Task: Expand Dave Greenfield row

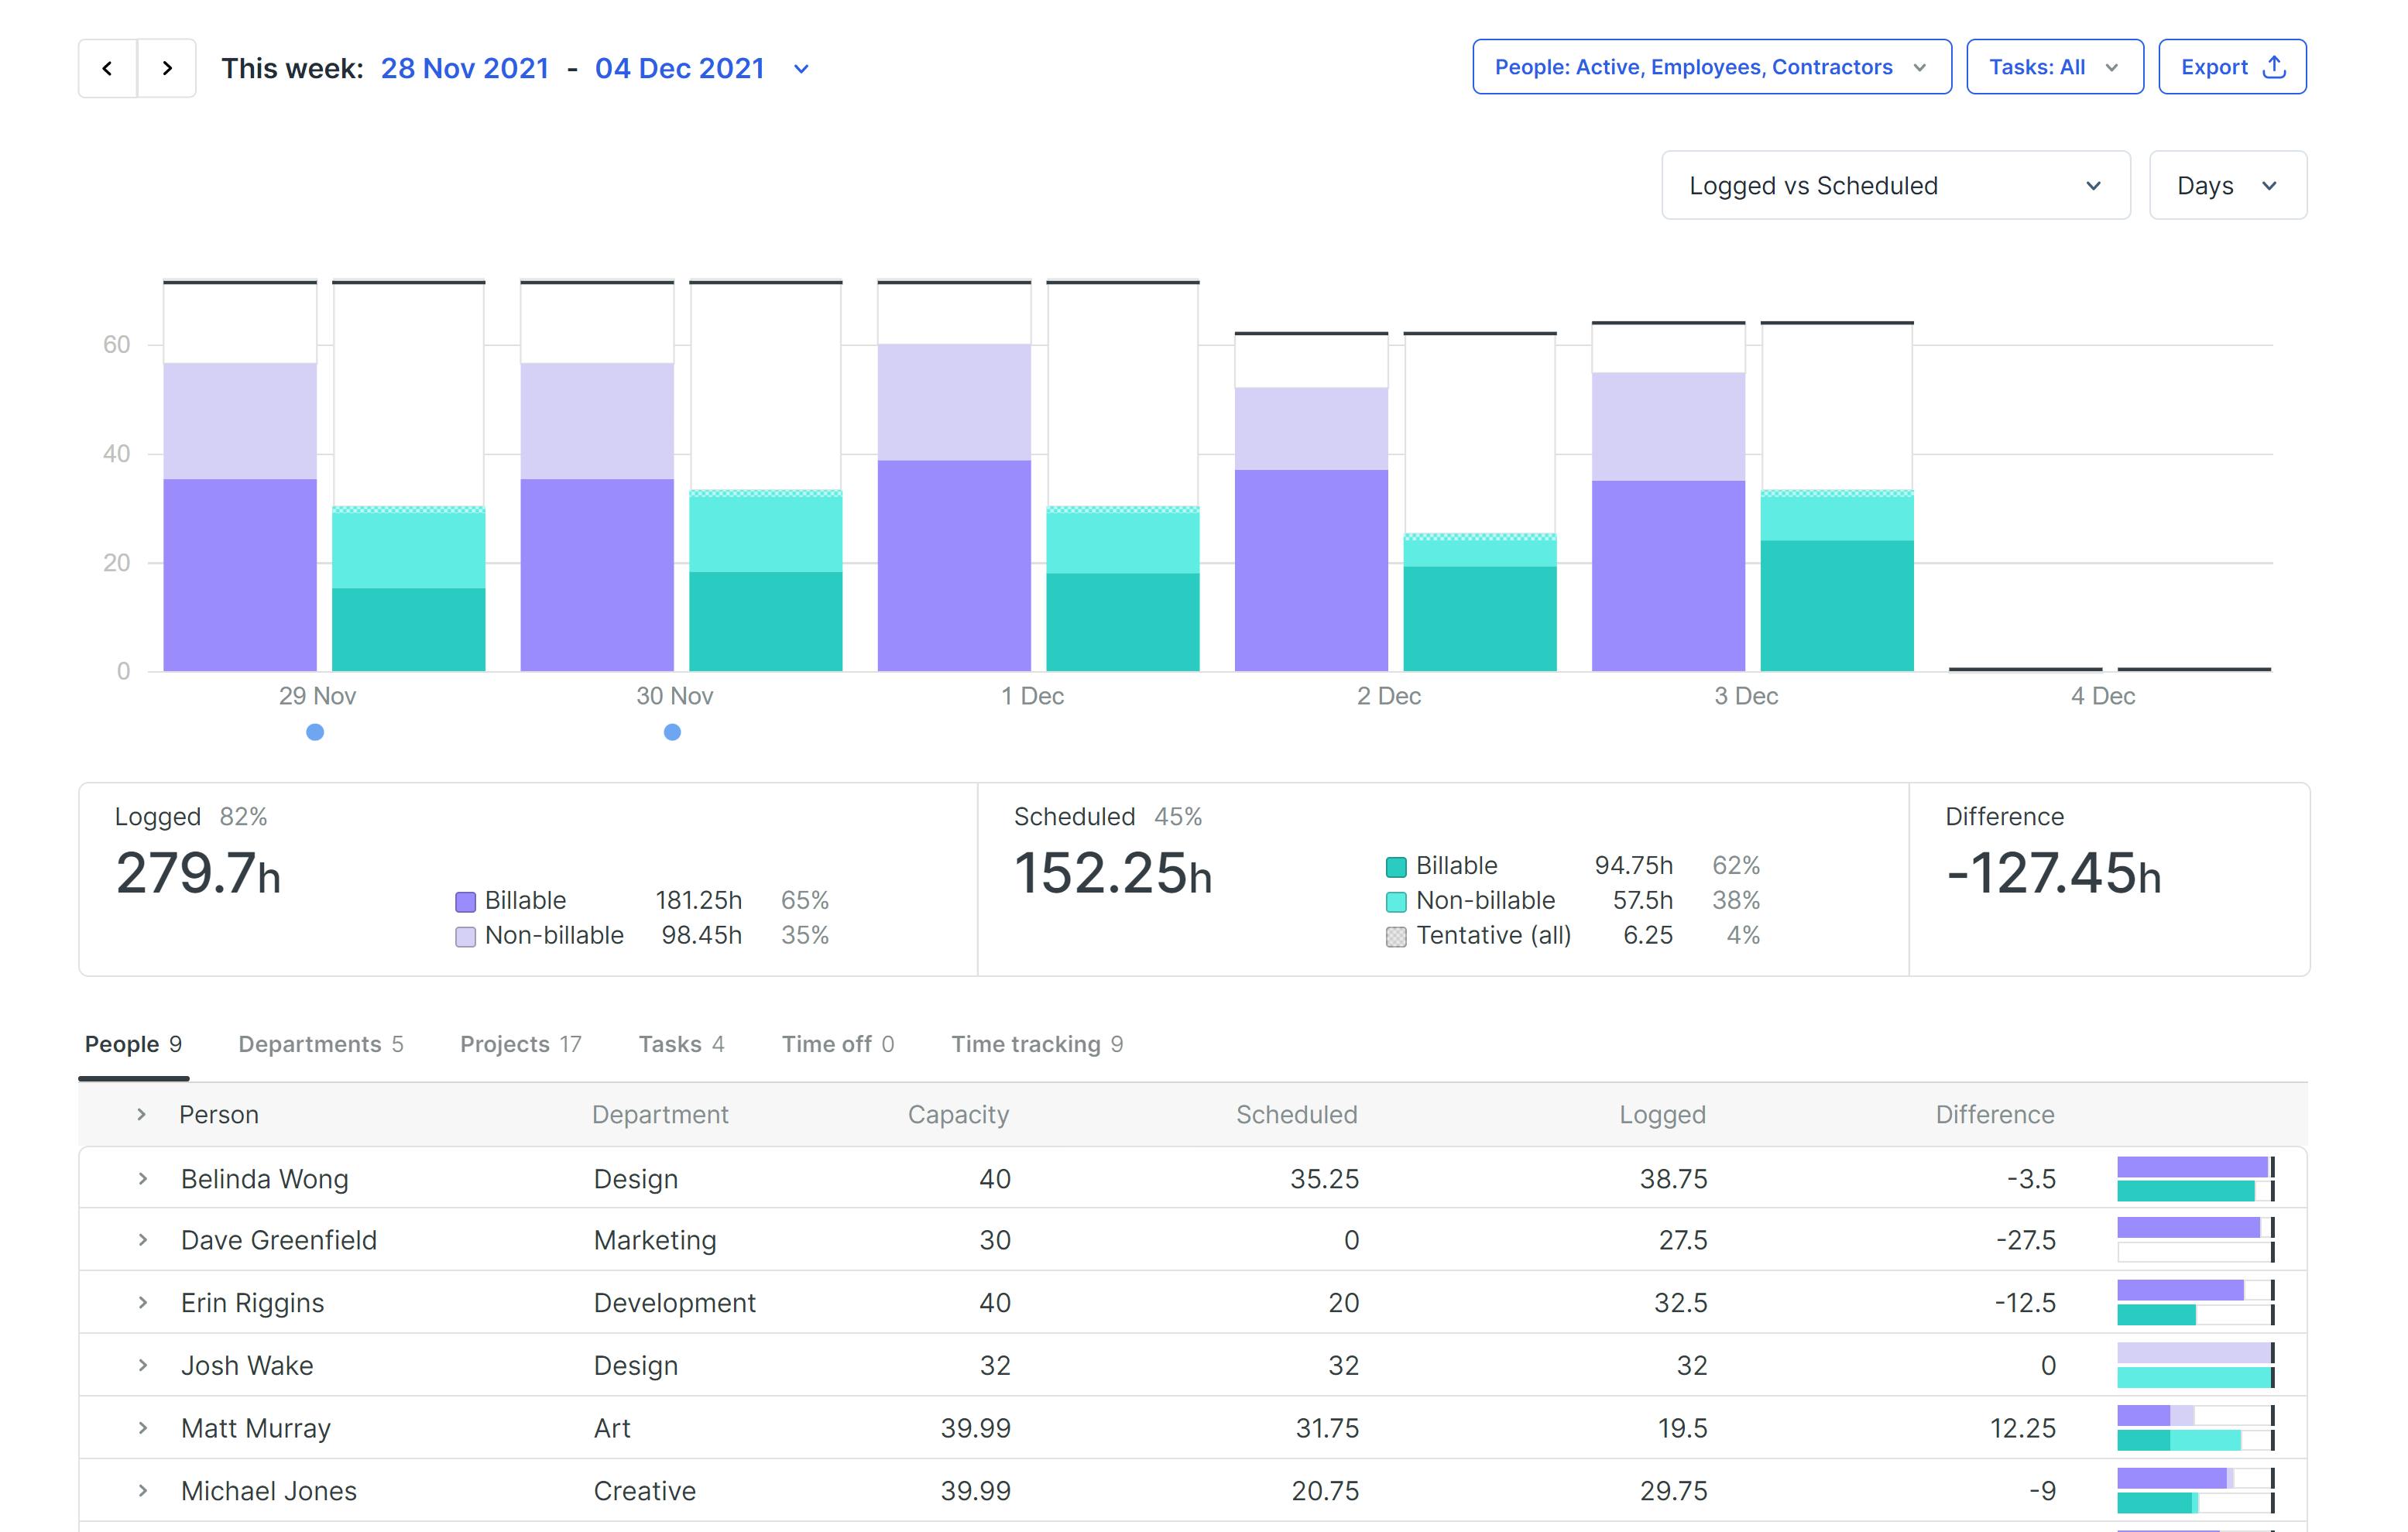Action: click(x=143, y=1240)
